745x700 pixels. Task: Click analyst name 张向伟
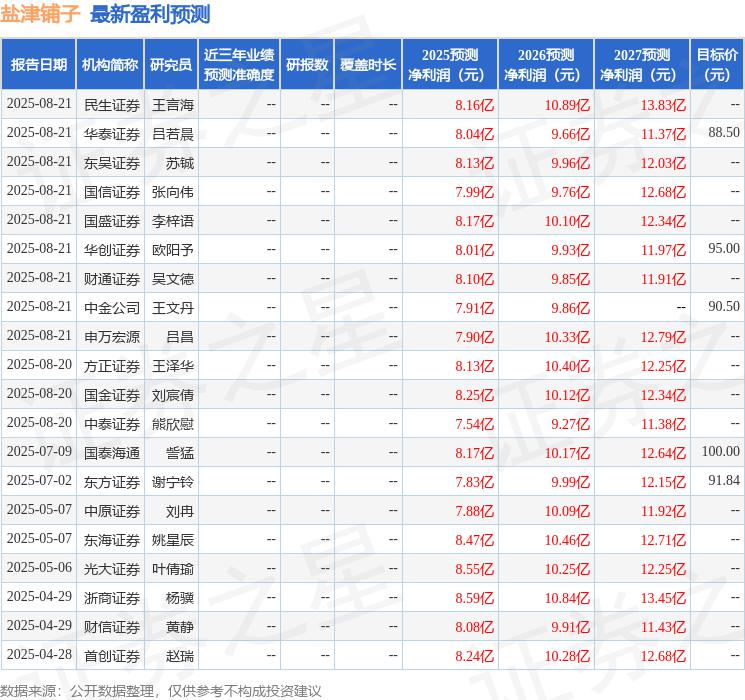[172, 192]
